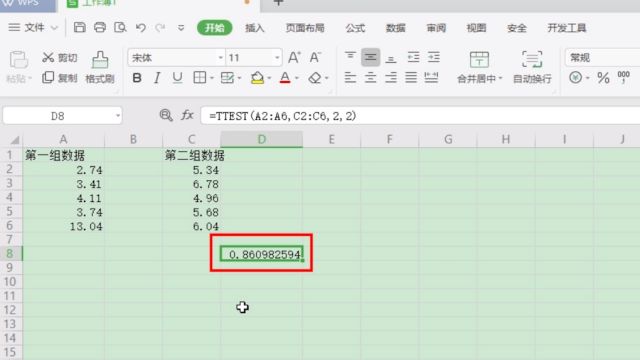
Task: Click the currency format icon
Action: (576, 78)
